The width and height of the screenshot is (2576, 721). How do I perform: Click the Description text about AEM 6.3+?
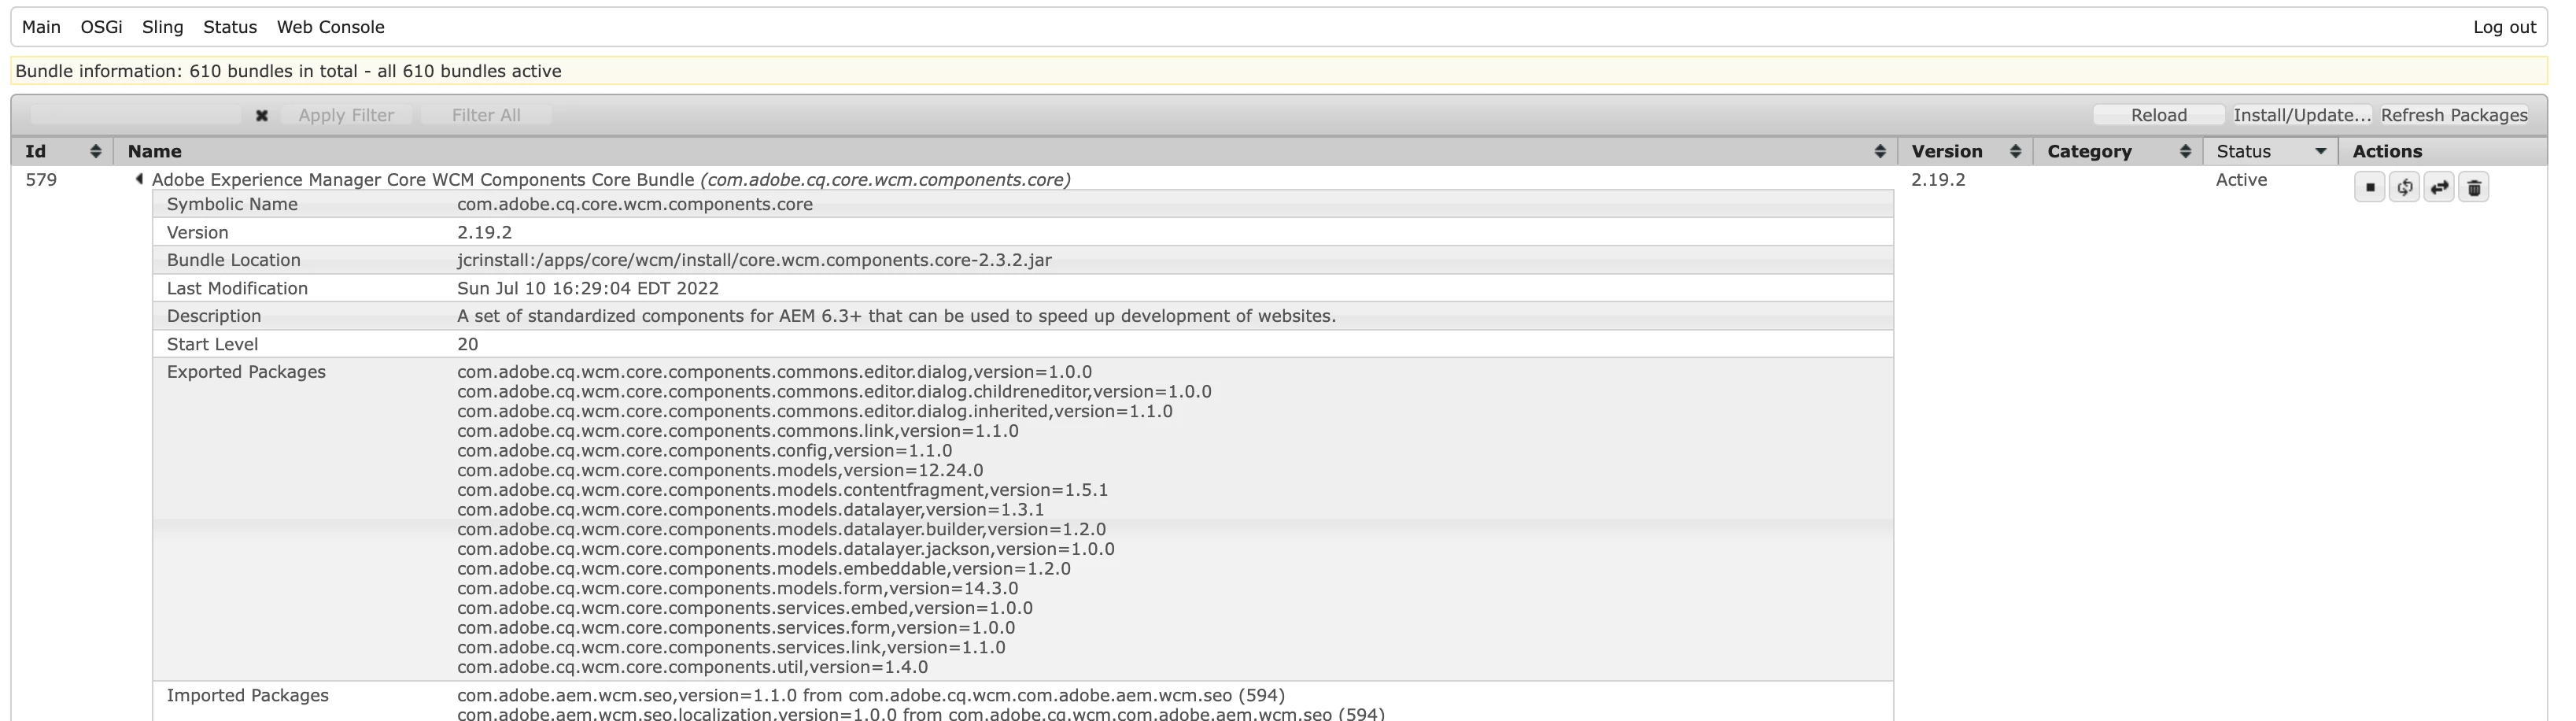pos(896,316)
